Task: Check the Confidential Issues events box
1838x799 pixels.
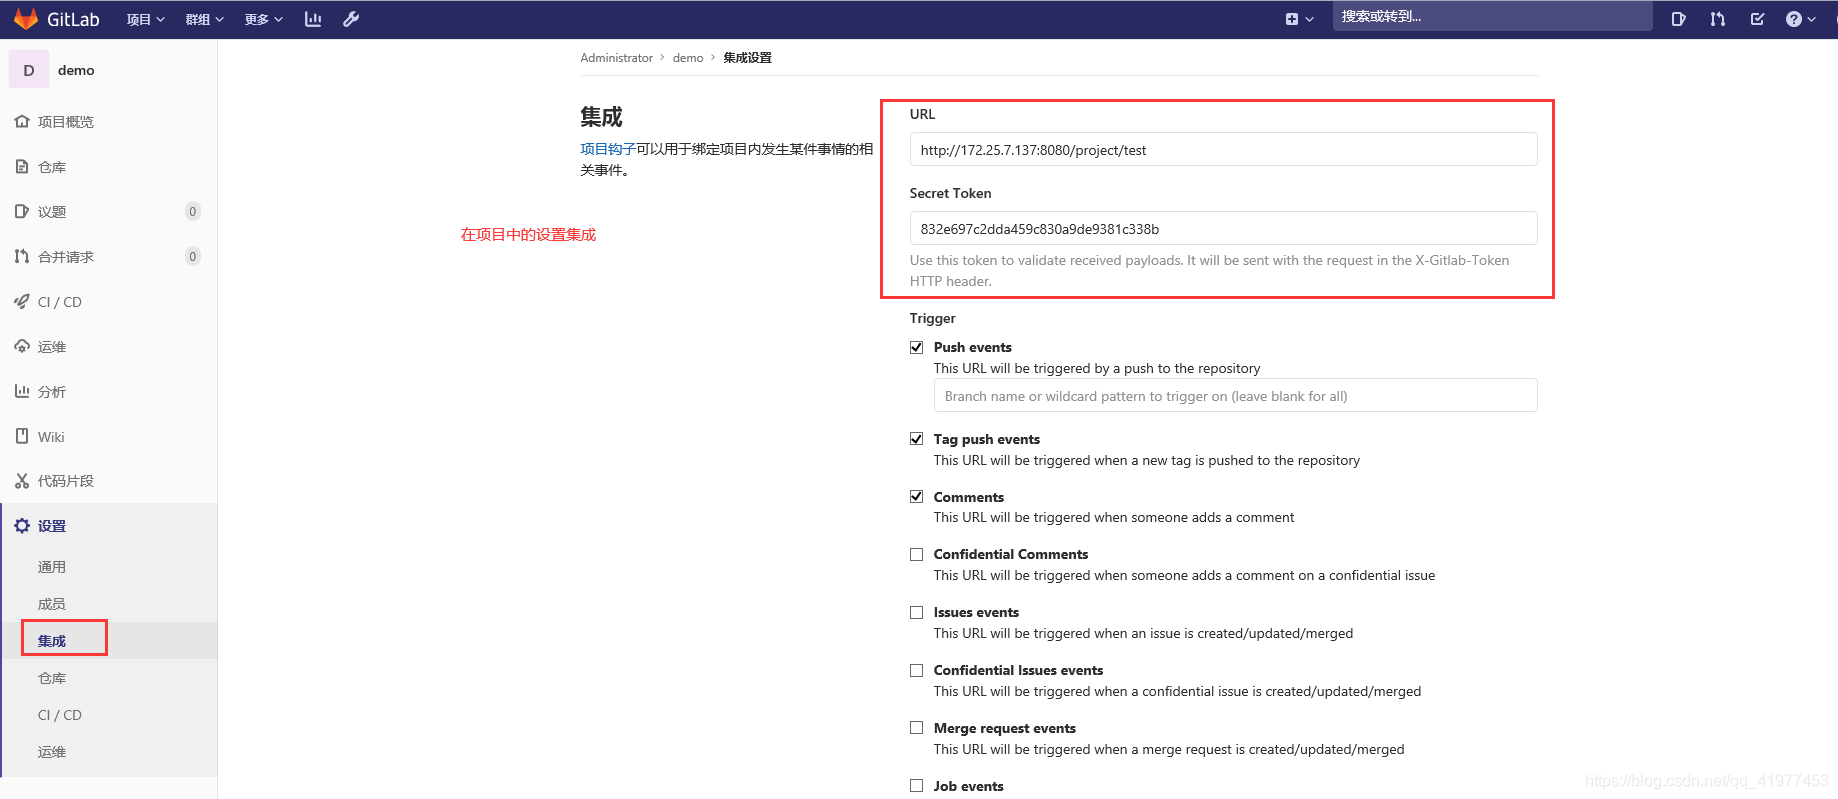Action: point(916,670)
